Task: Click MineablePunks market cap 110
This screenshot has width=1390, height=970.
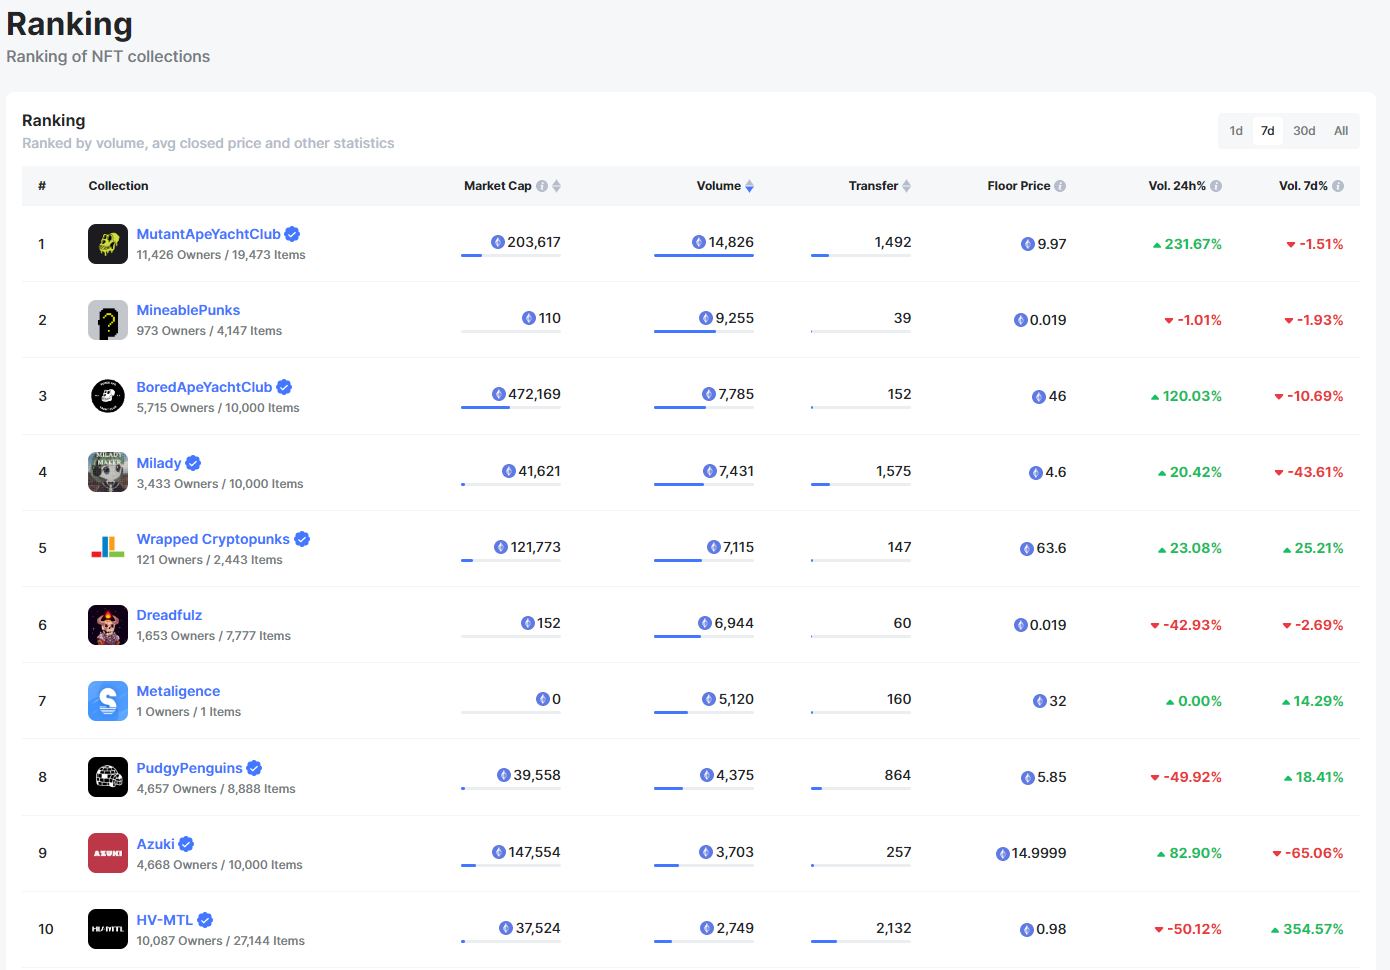Action: point(541,318)
